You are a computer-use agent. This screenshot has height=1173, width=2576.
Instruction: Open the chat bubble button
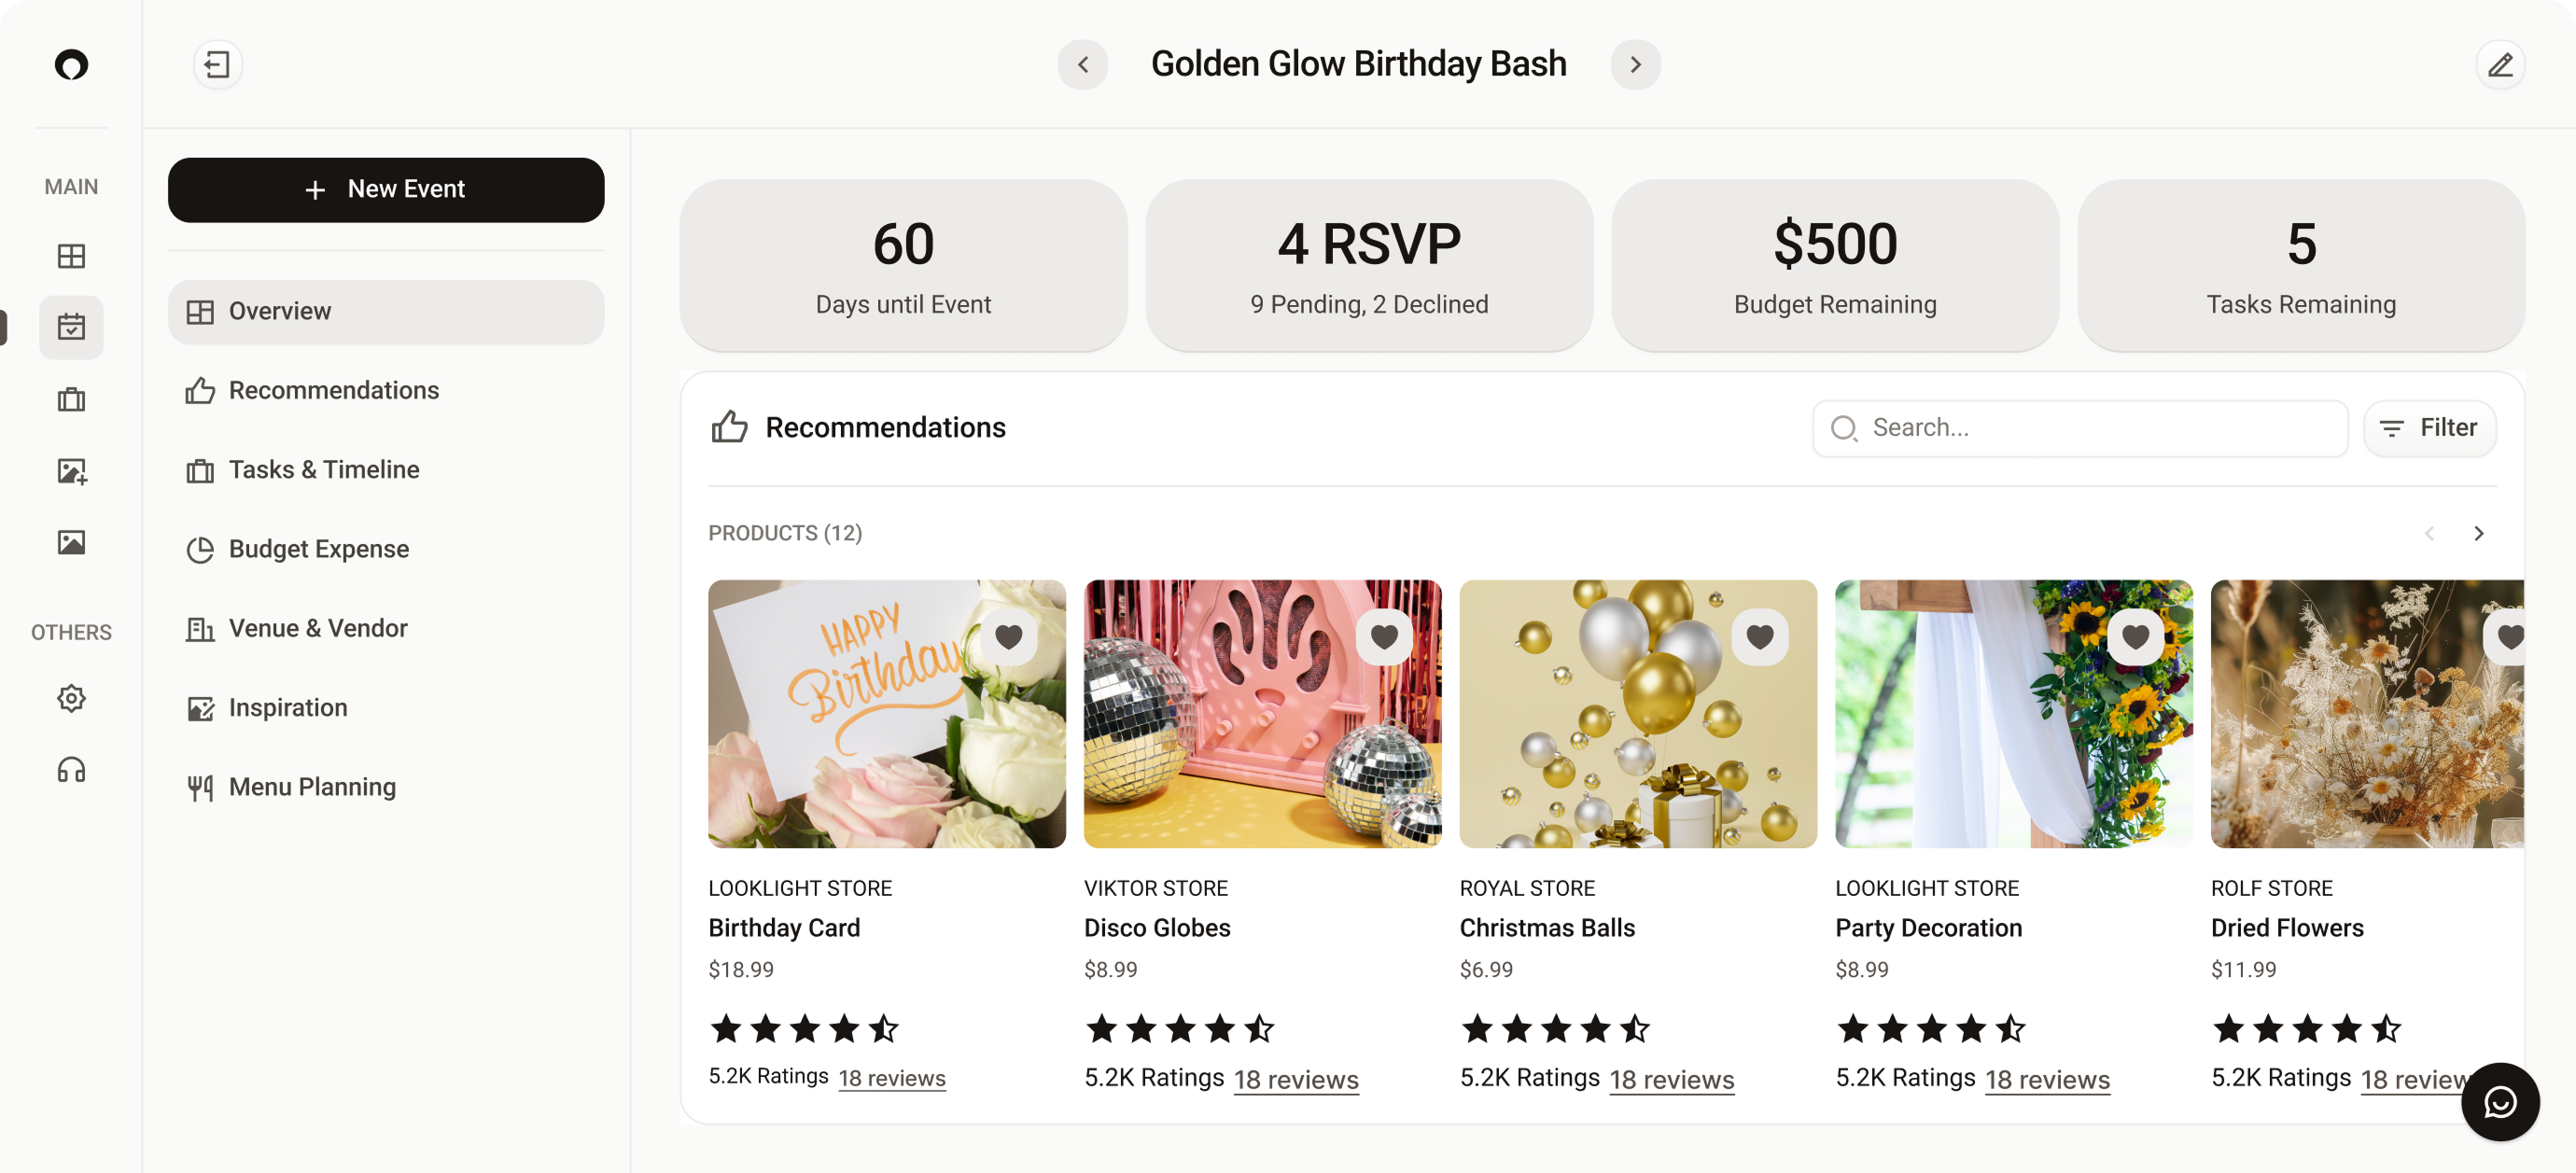2500,1102
